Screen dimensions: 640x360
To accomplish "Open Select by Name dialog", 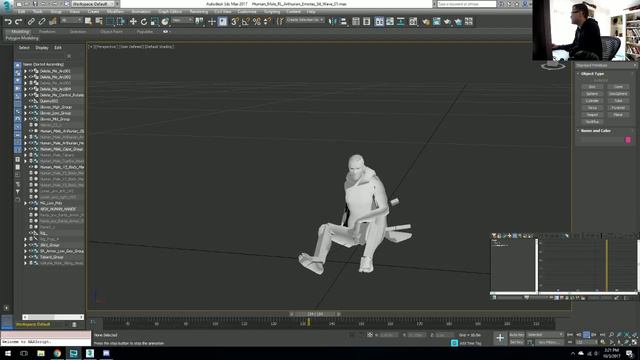I will (99, 21).
